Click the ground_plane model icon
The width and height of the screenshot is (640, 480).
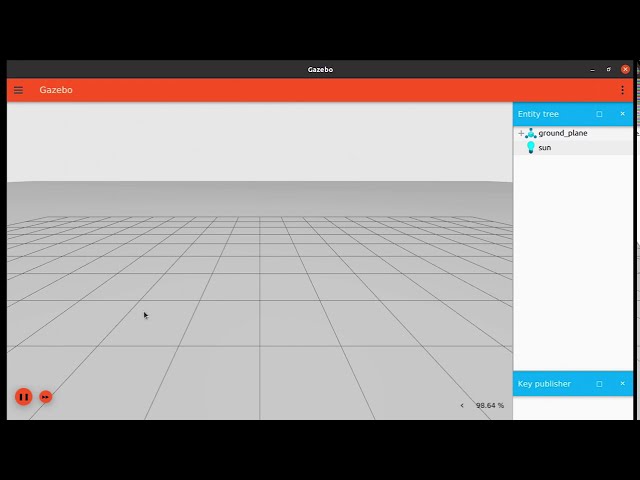pos(531,133)
